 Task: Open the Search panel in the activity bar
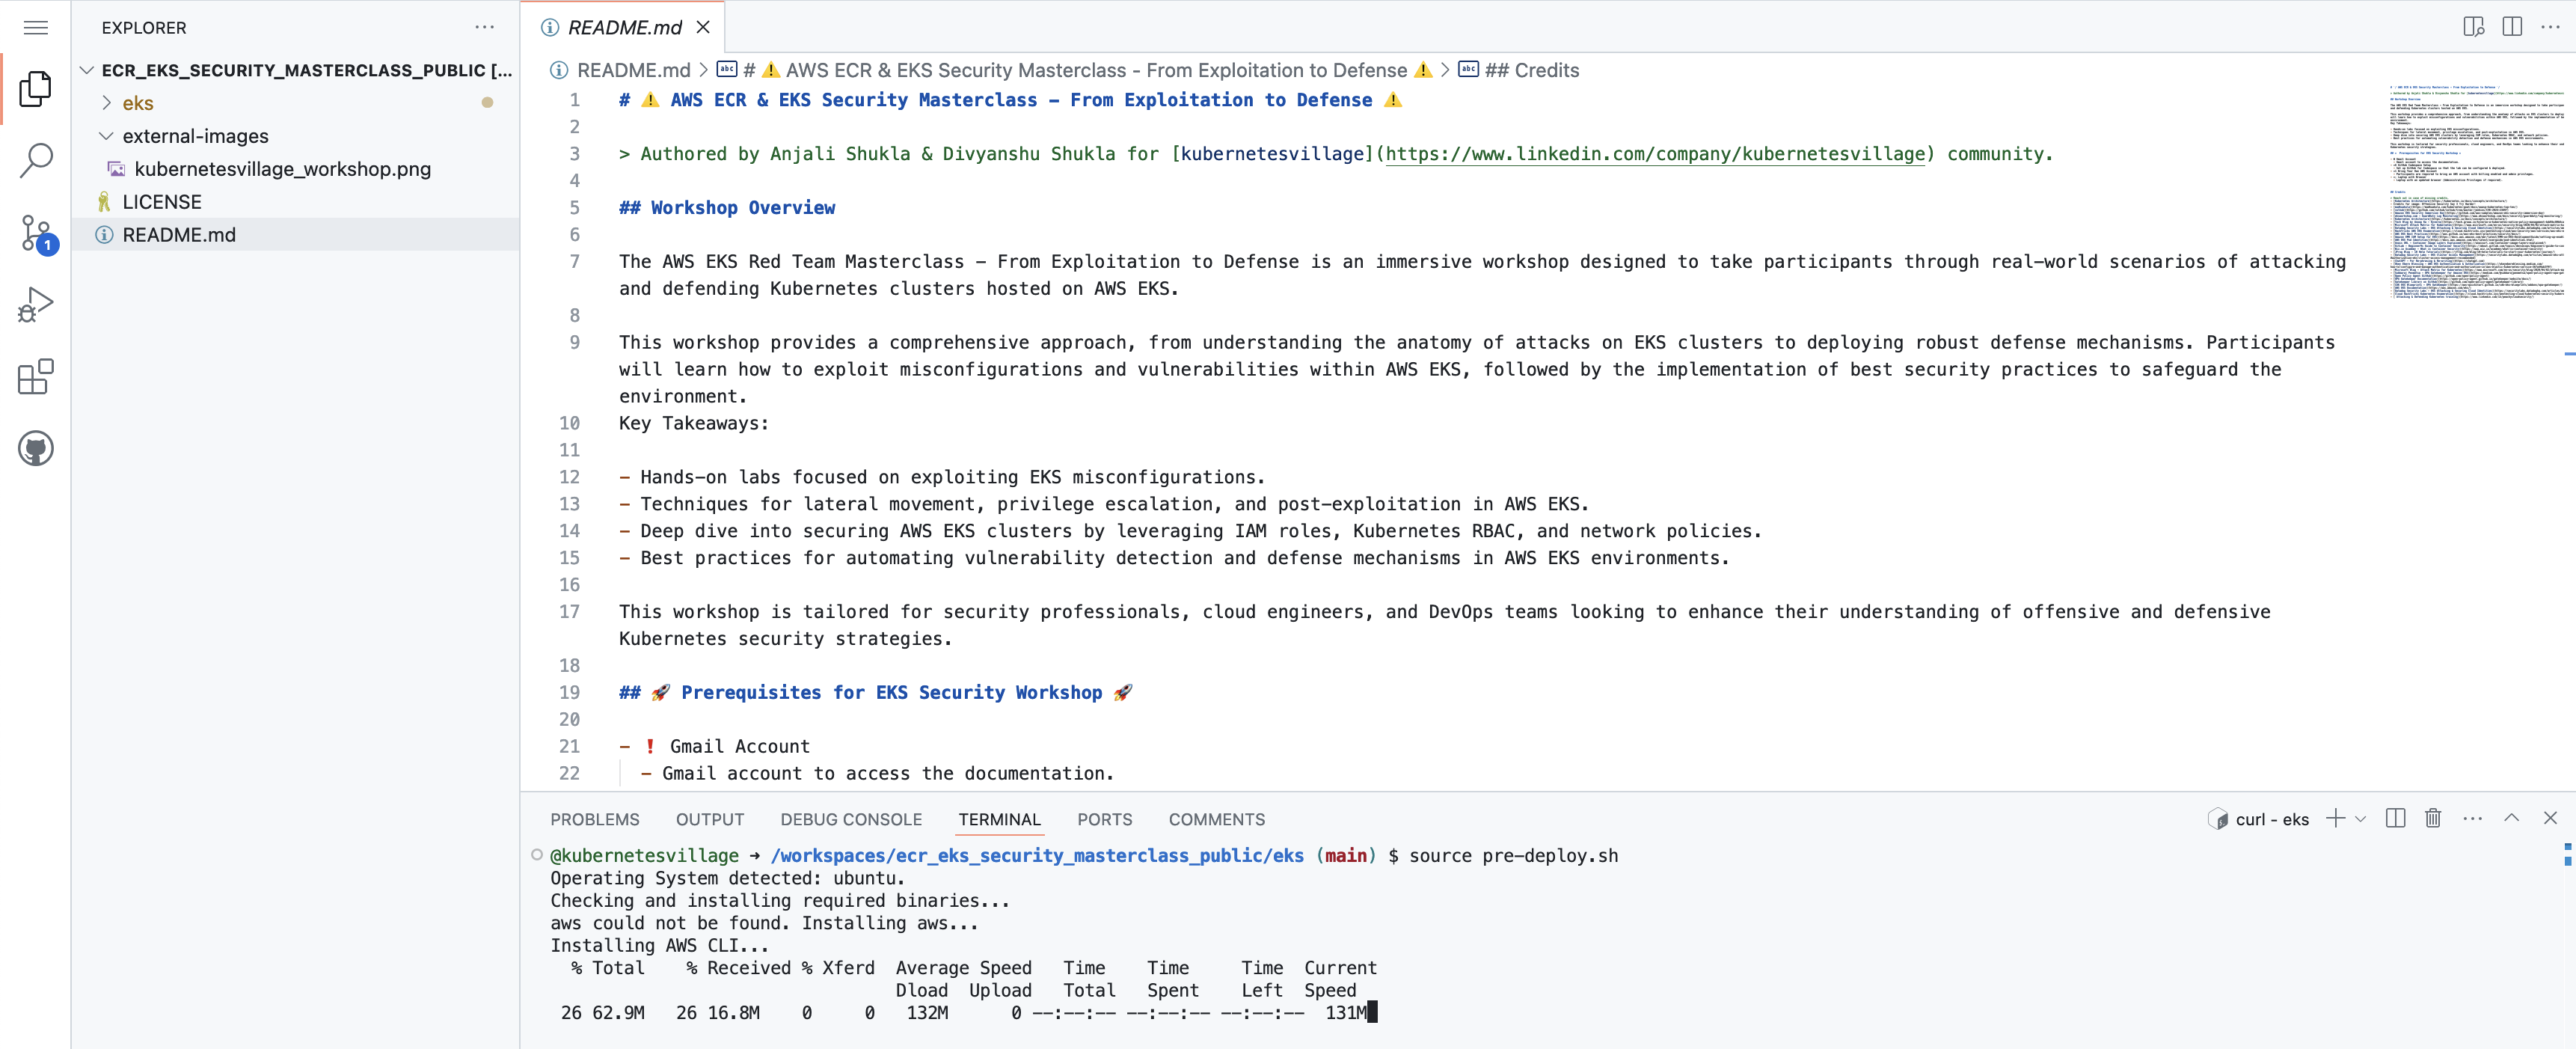35,160
